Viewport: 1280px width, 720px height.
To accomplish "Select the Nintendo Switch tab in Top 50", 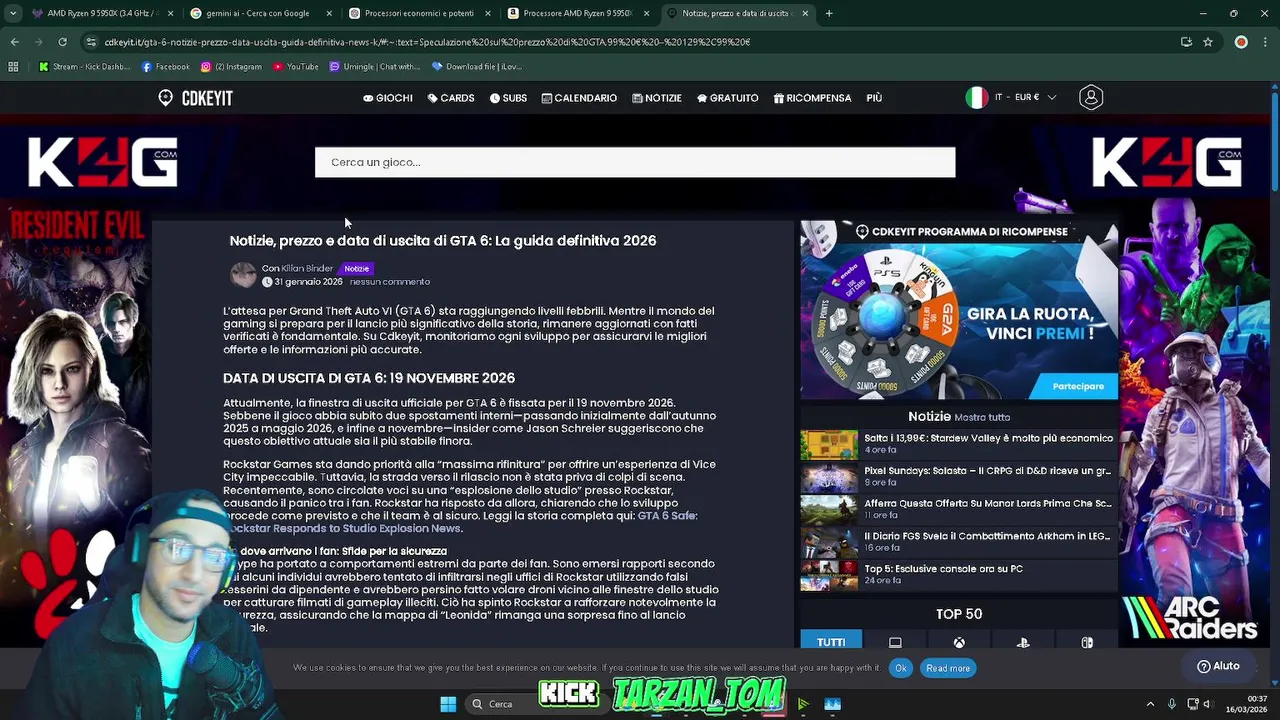I will 1087,642.
